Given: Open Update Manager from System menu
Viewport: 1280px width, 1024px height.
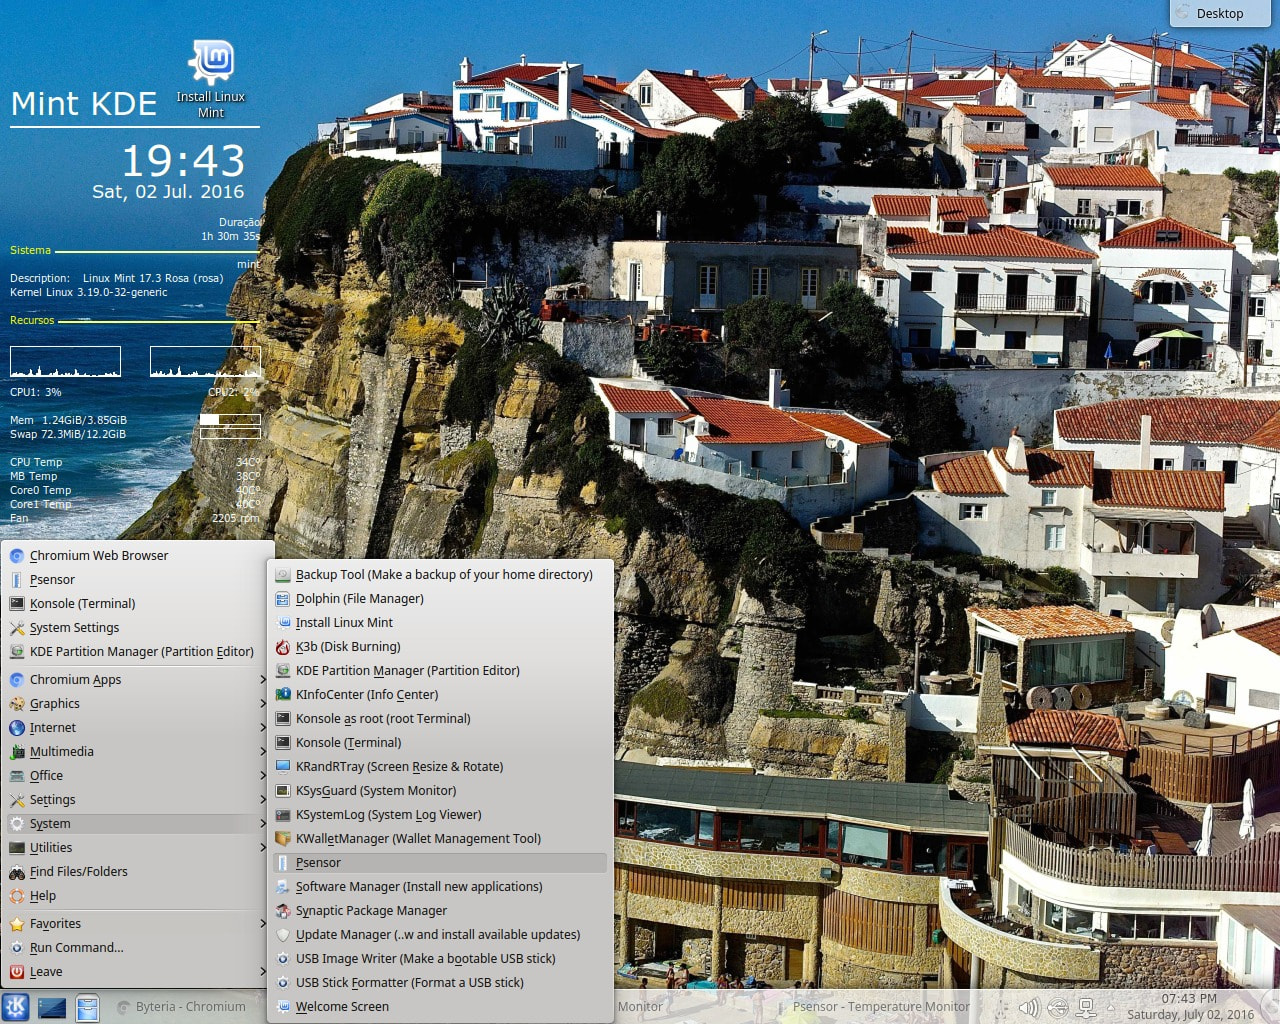Looking at the screenshot, I should [437, 935].
